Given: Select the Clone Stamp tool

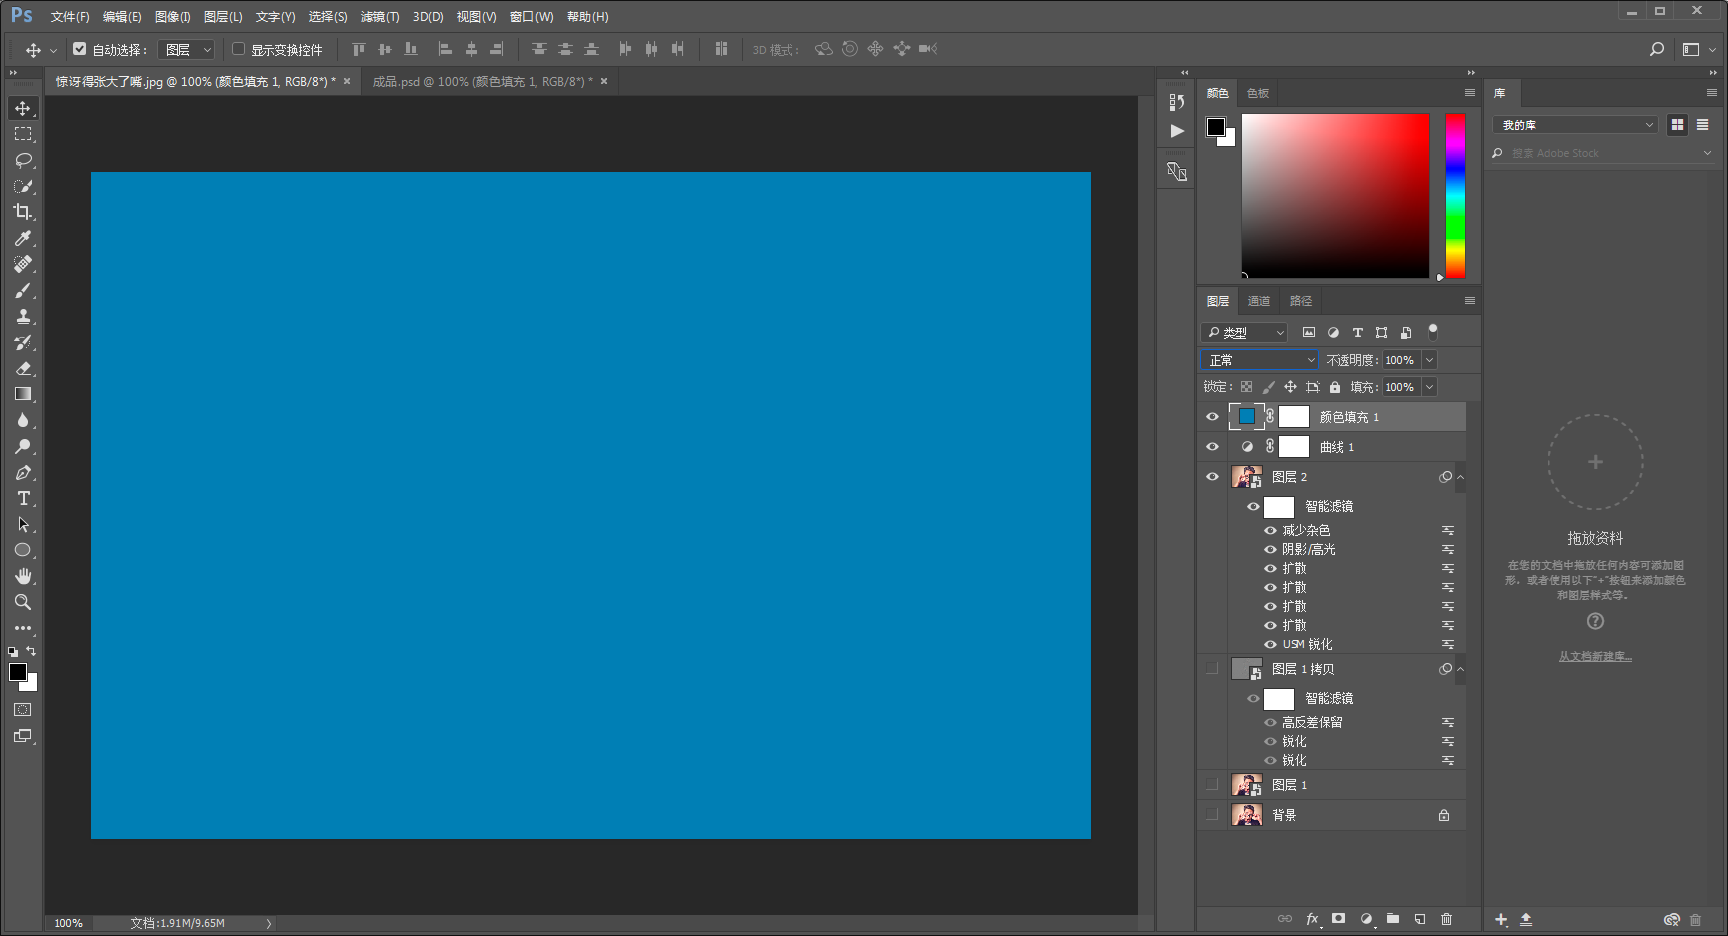Looking at the screenshot, I should 23,316.
